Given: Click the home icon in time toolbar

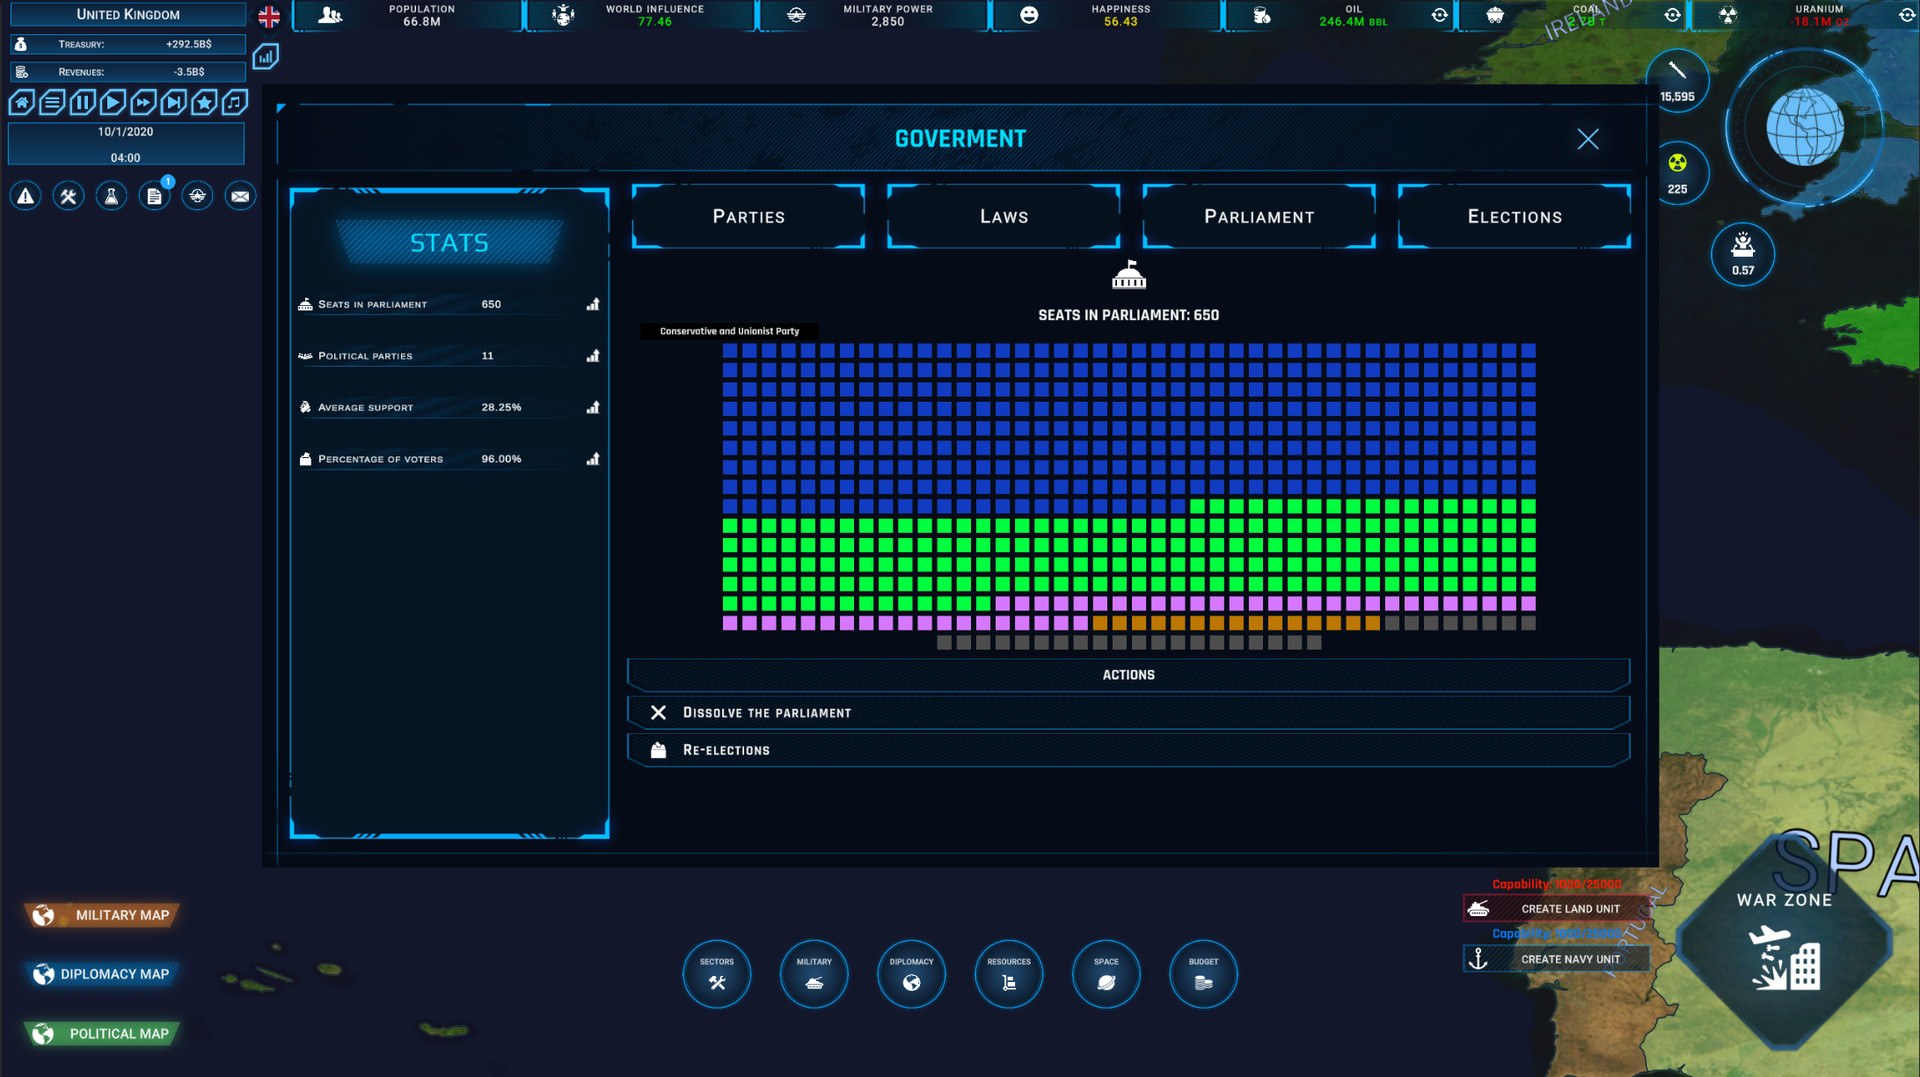Looking at the screenshot, I should click(x=22, y=102).
